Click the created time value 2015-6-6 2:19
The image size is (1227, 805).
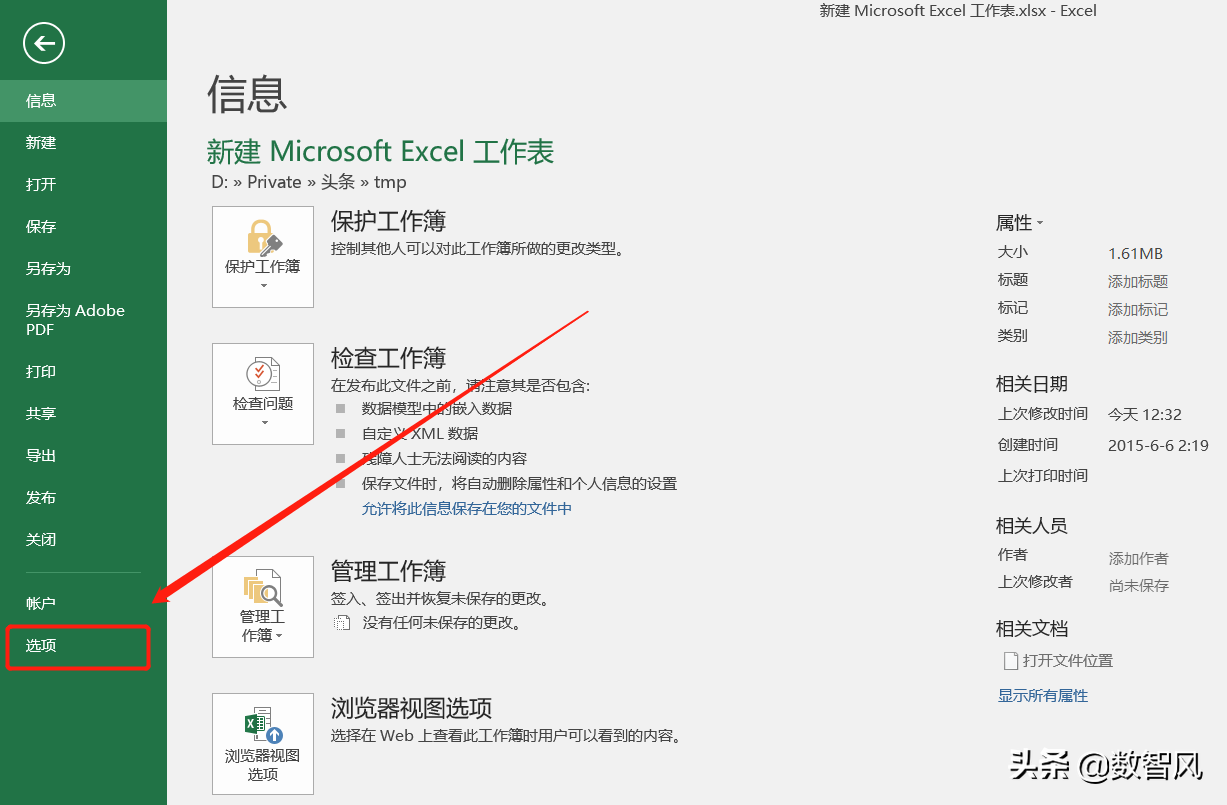click(1158, 446)
